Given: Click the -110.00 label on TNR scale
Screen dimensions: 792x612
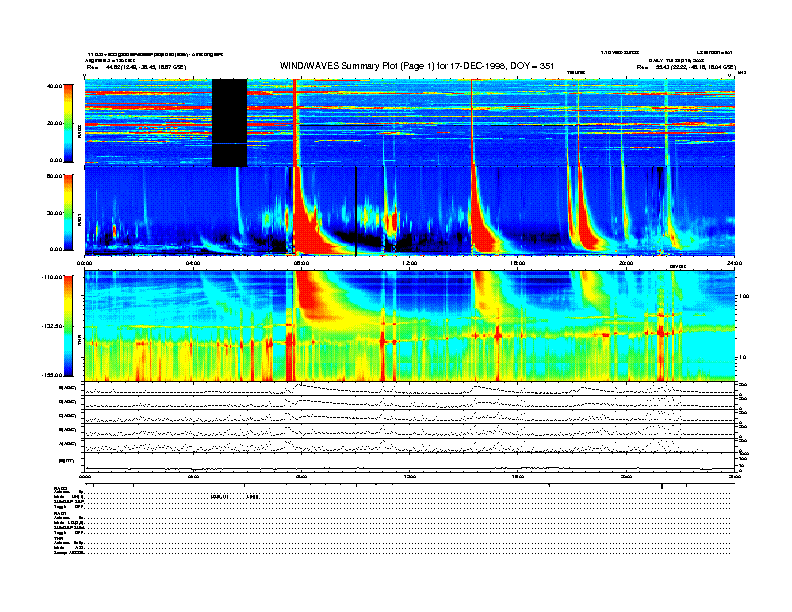Looking at the screenshot, I should [52, 277].
